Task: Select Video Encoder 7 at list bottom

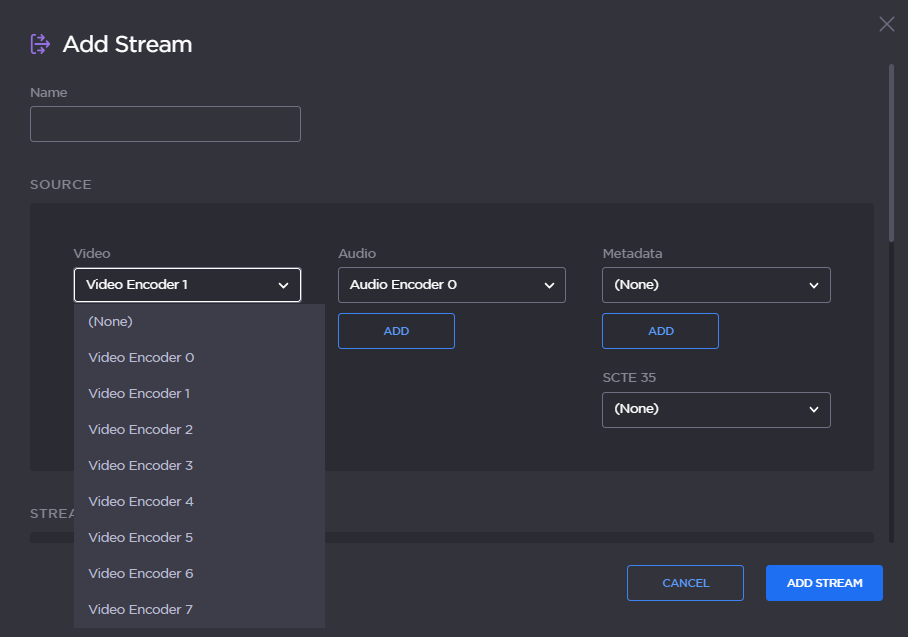Action: [x=140, y=609]
